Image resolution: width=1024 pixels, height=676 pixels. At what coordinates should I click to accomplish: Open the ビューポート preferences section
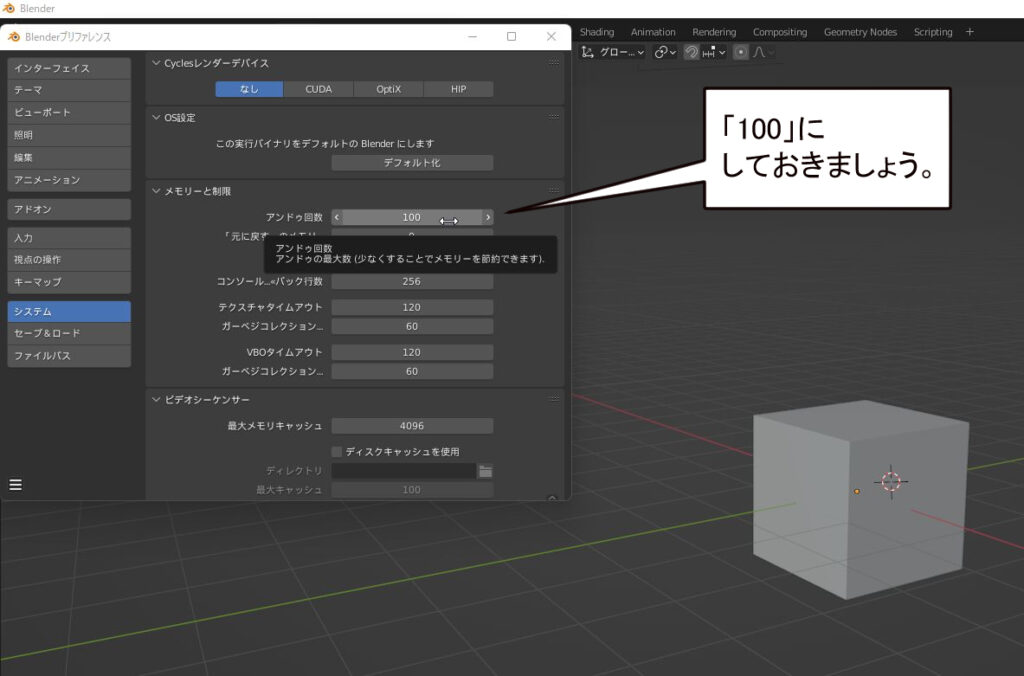[69, 112]
